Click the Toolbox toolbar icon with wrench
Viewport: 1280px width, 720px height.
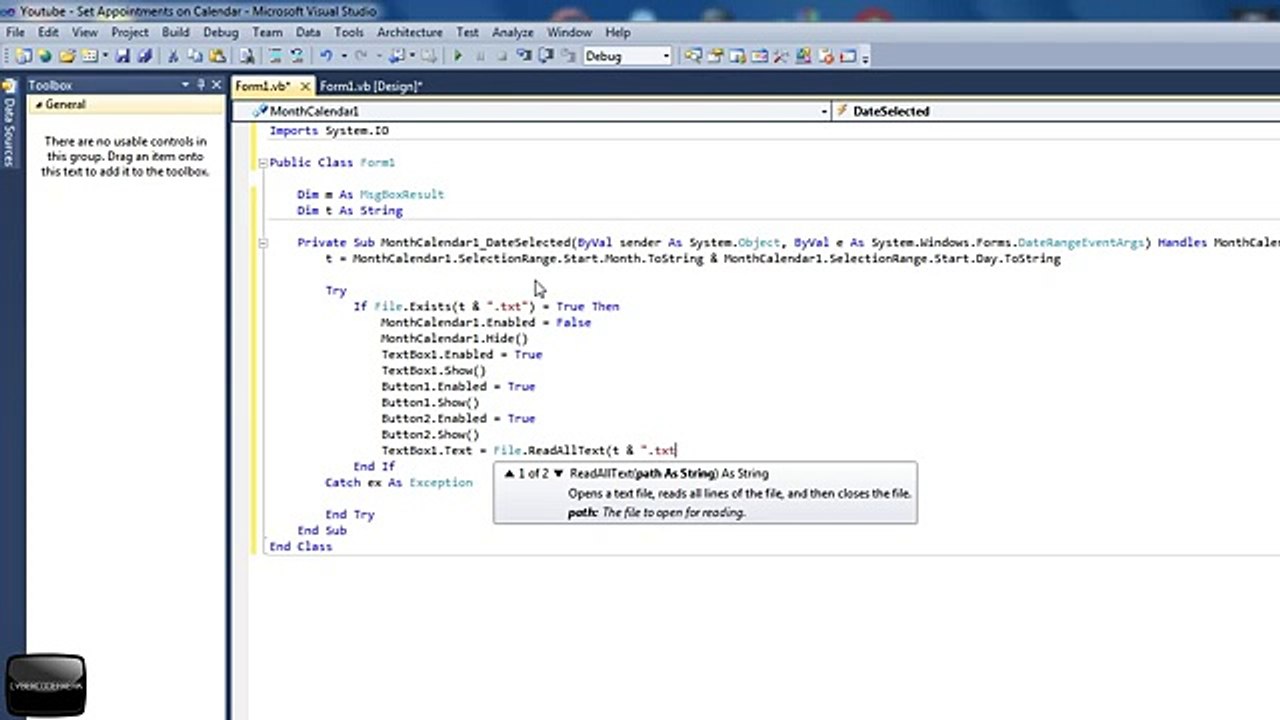[780, 56]
